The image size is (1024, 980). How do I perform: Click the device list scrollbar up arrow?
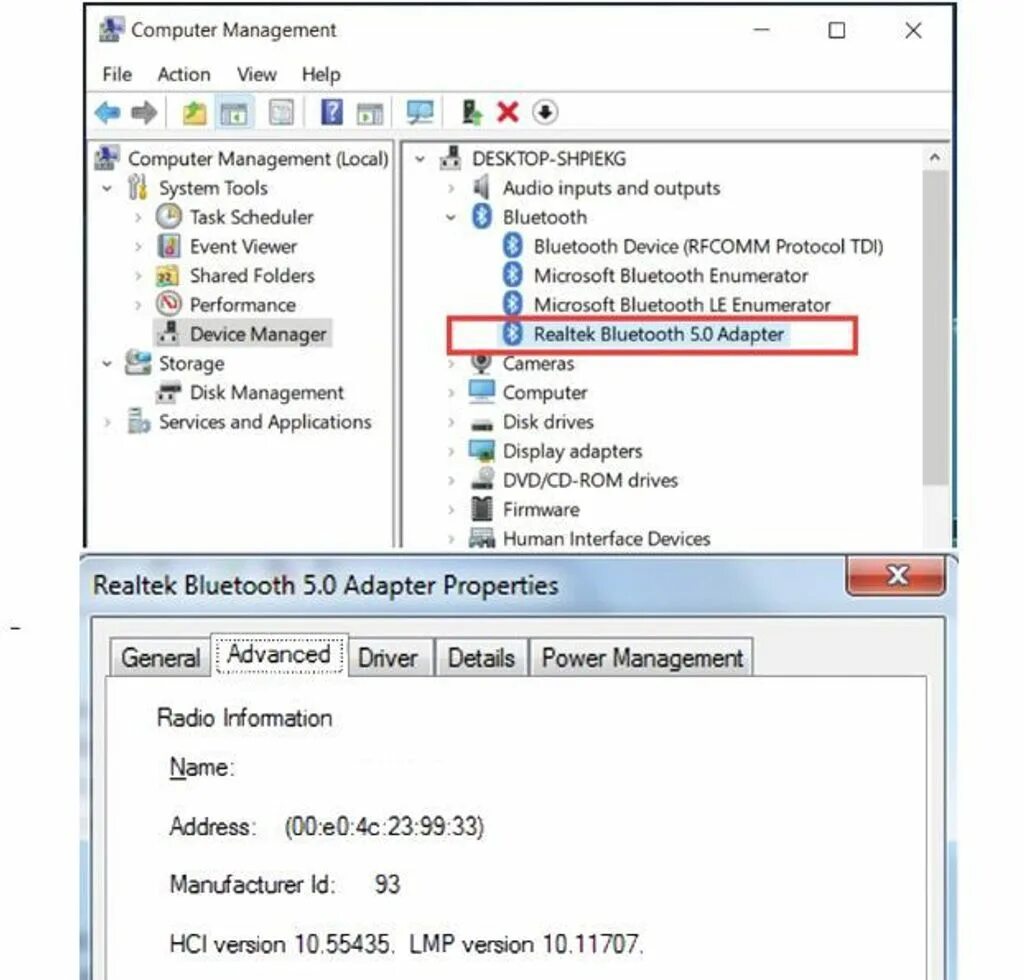935,157
